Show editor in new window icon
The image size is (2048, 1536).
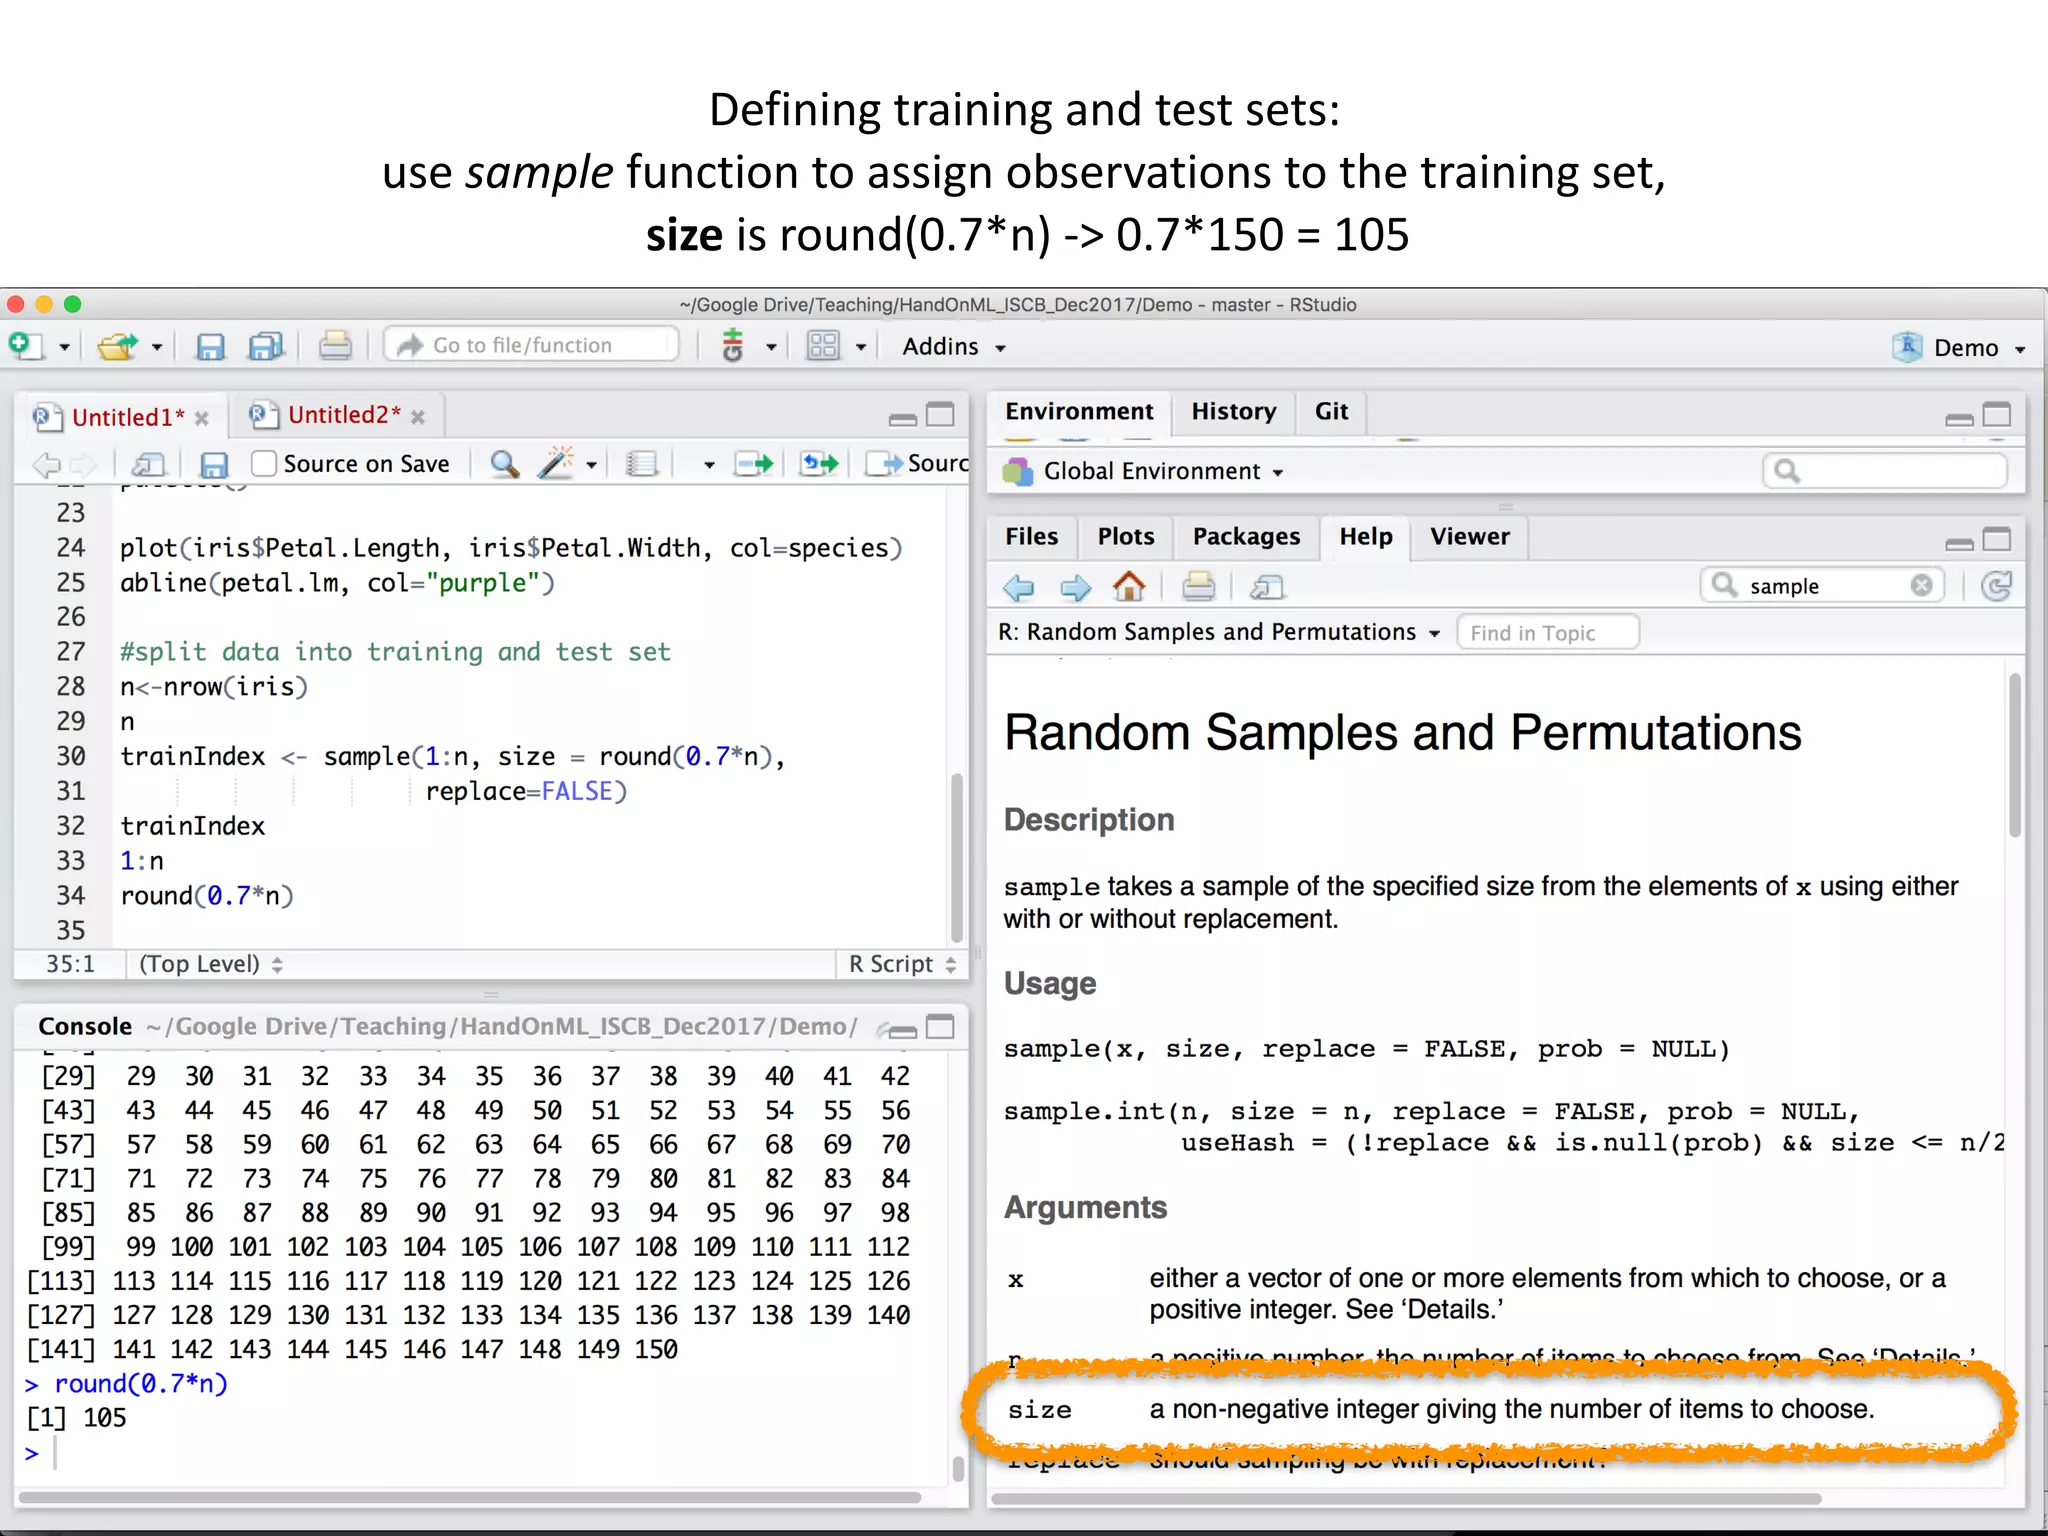tap(149, 464)
